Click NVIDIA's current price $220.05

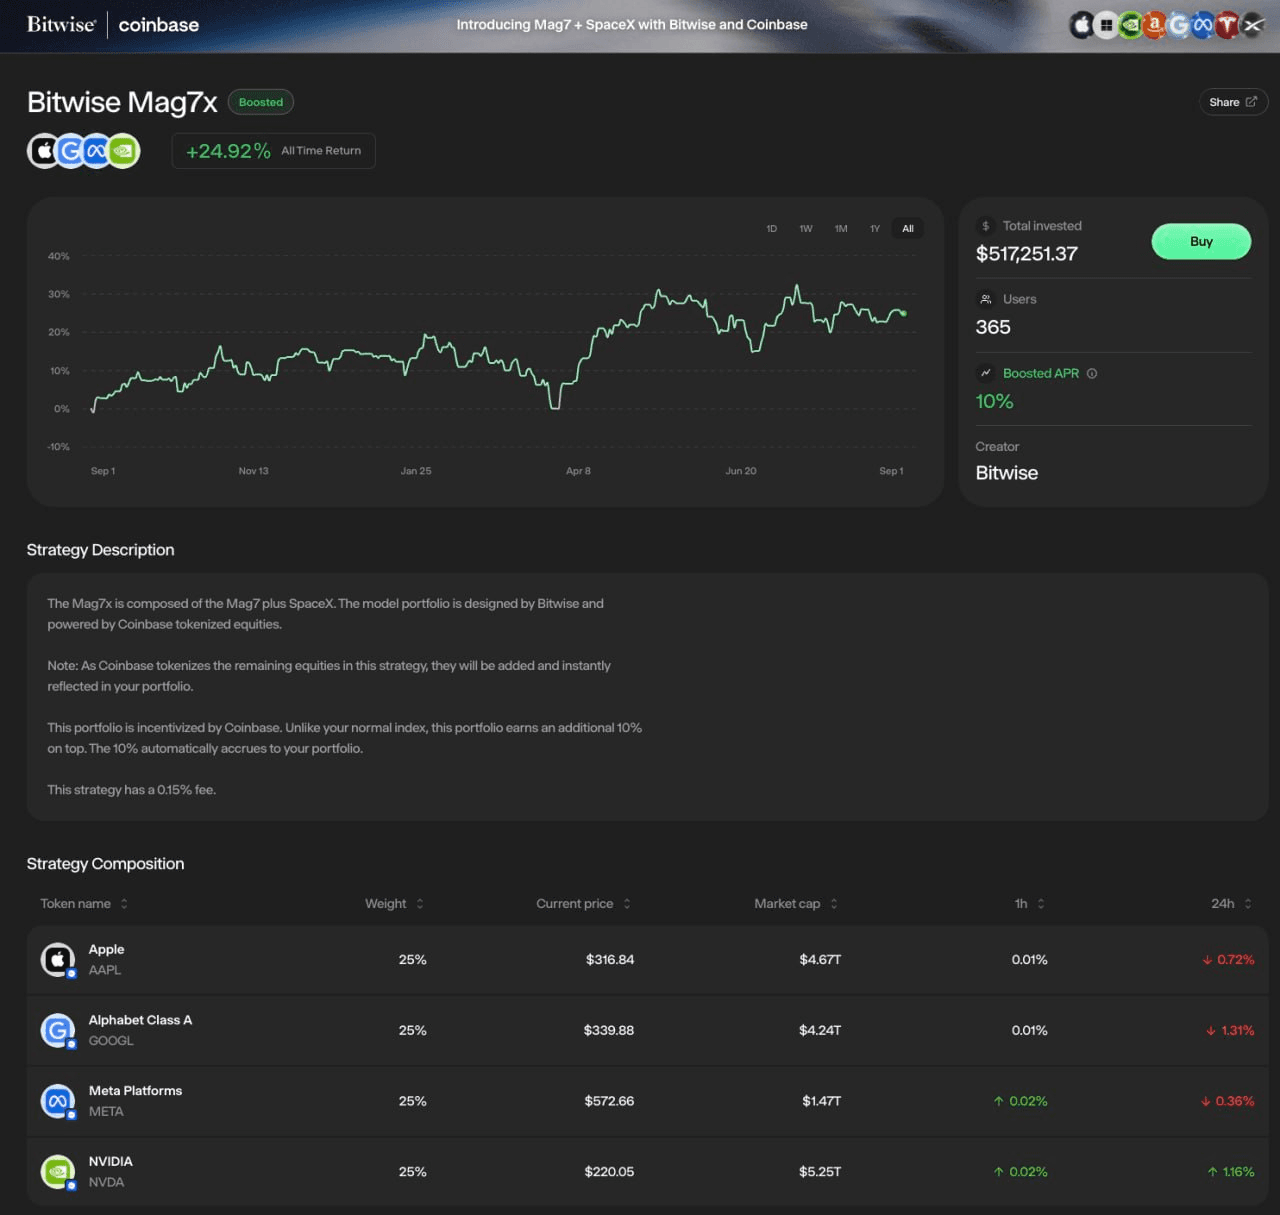610,1172
